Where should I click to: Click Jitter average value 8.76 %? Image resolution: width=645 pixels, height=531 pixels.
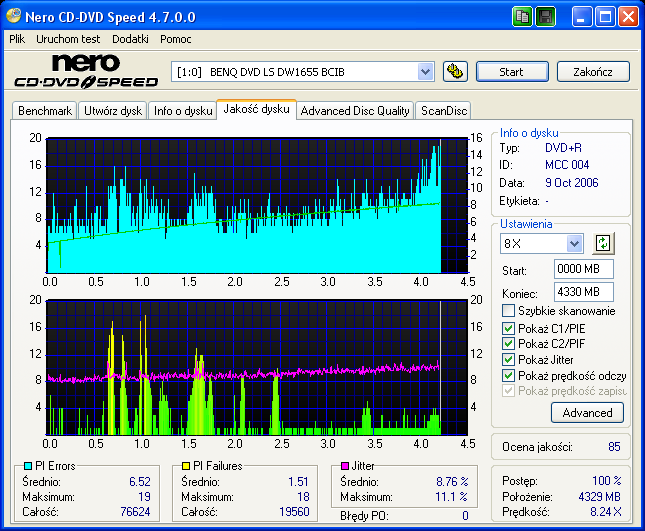(452, 481)
